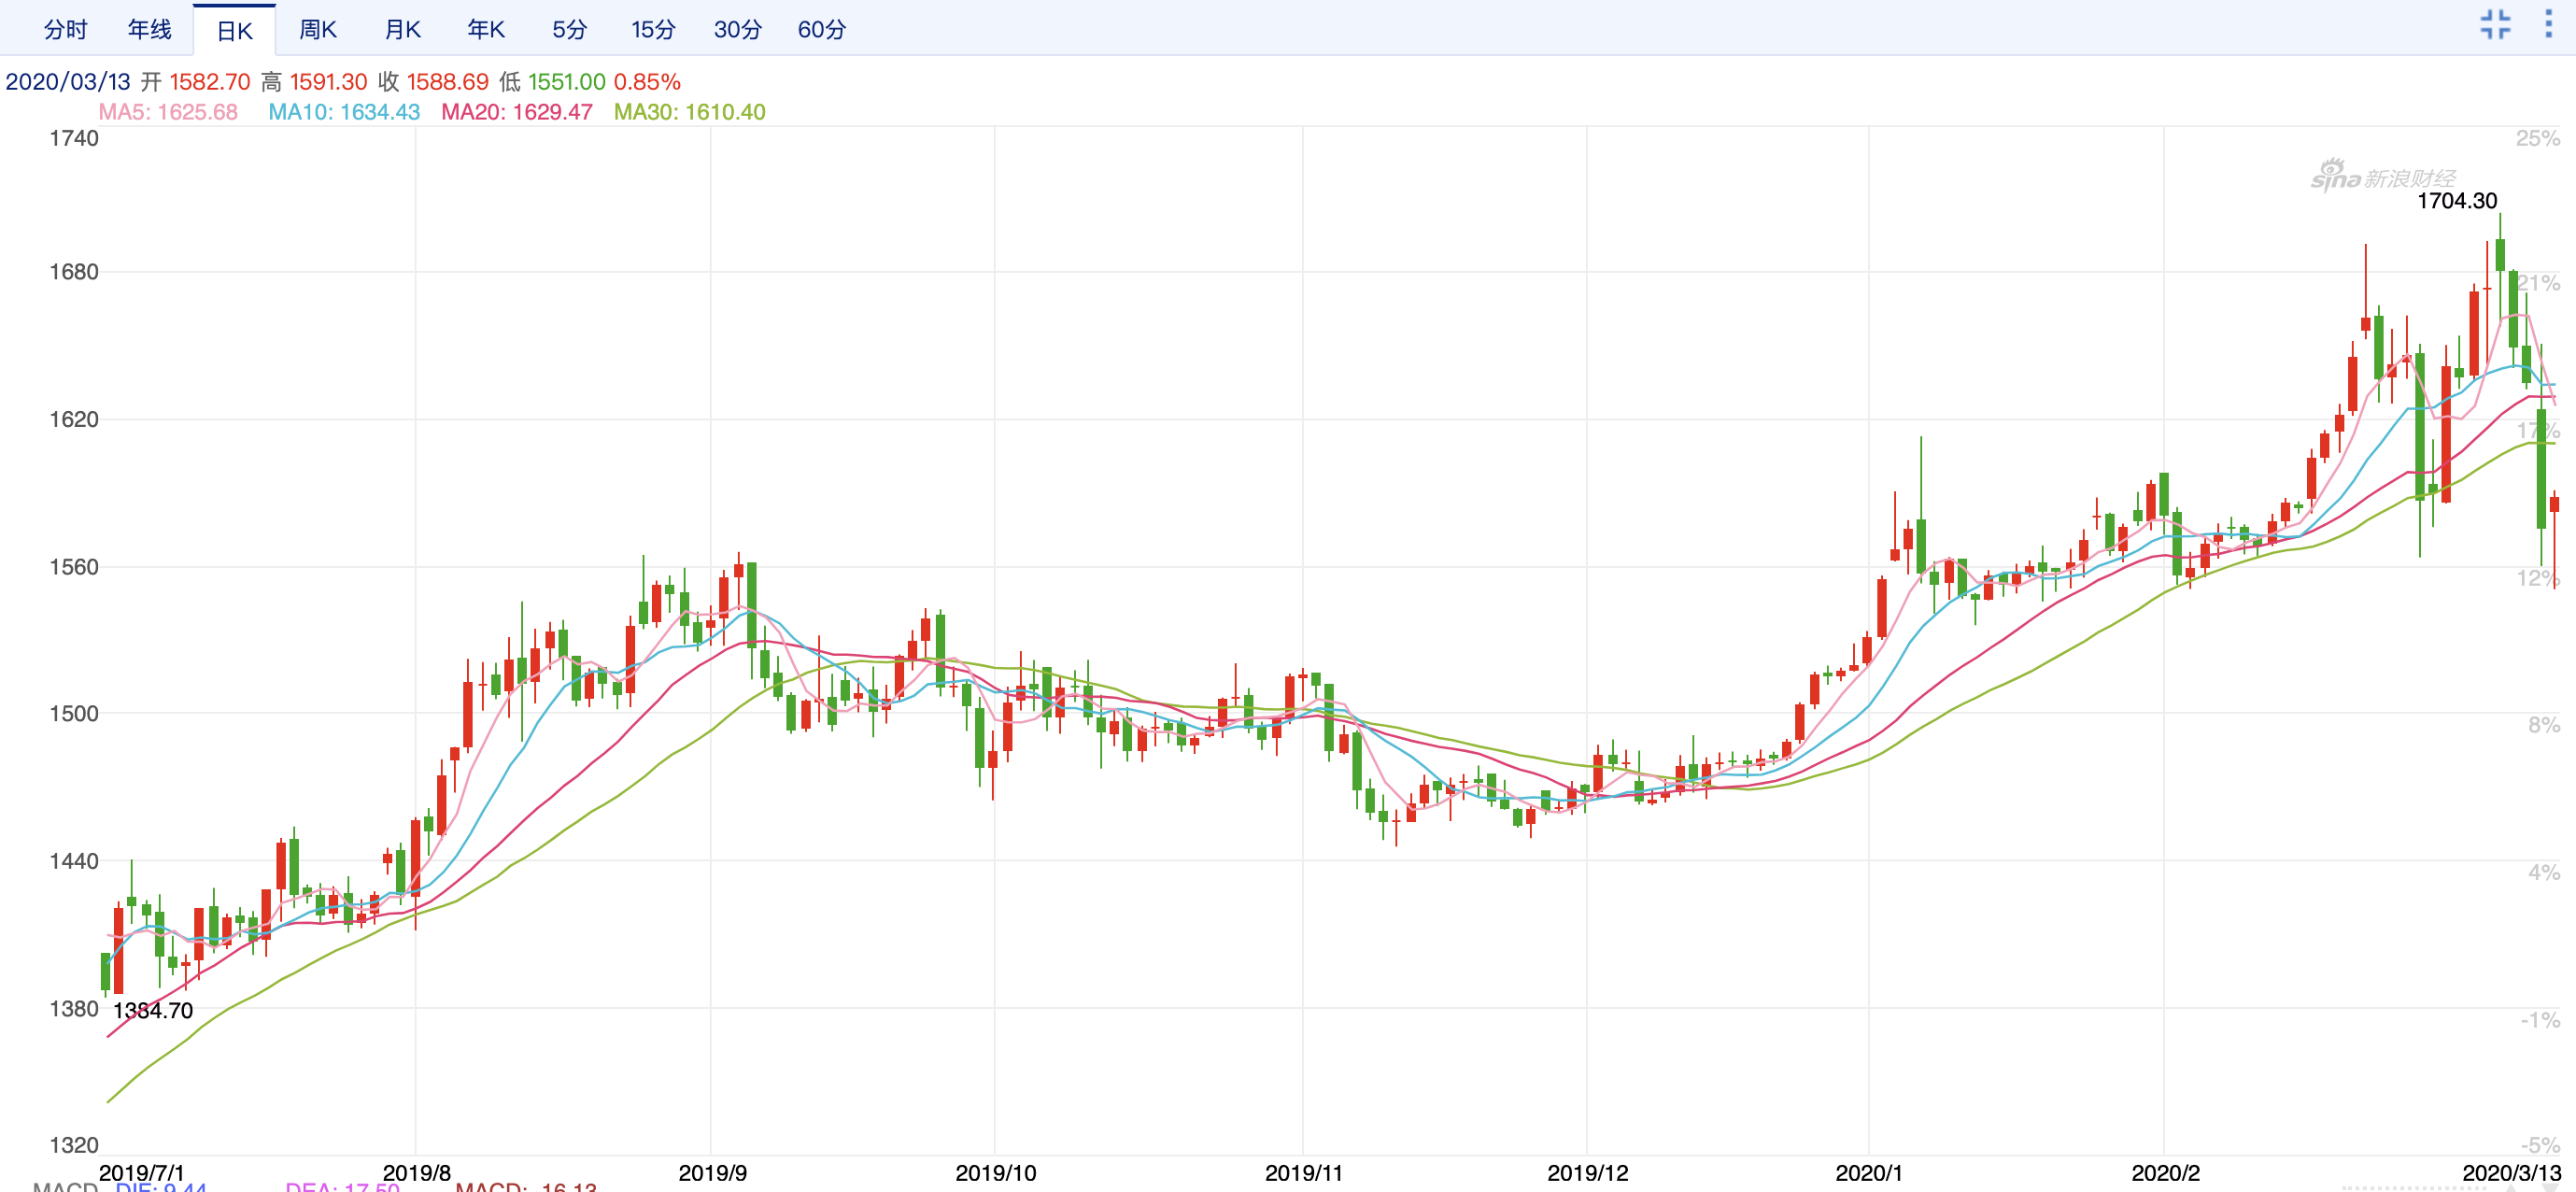Screen dimensions: 2576x1192
Task: Click the 1320 price axis label
Action: pos(74,1146)
